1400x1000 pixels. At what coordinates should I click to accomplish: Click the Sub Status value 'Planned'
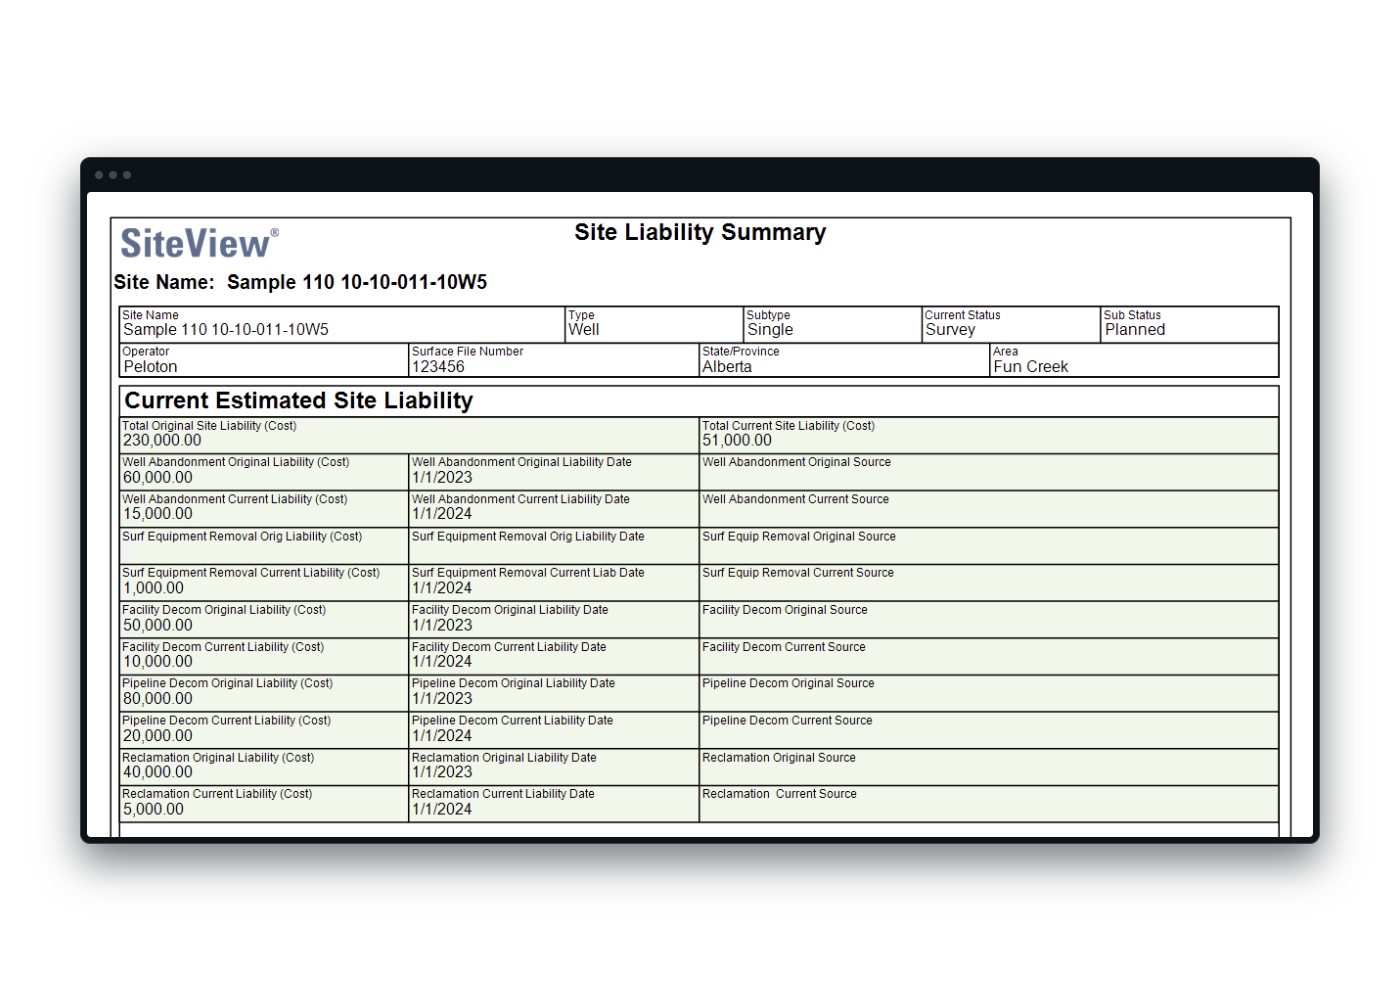click(x=1135, y=330)
